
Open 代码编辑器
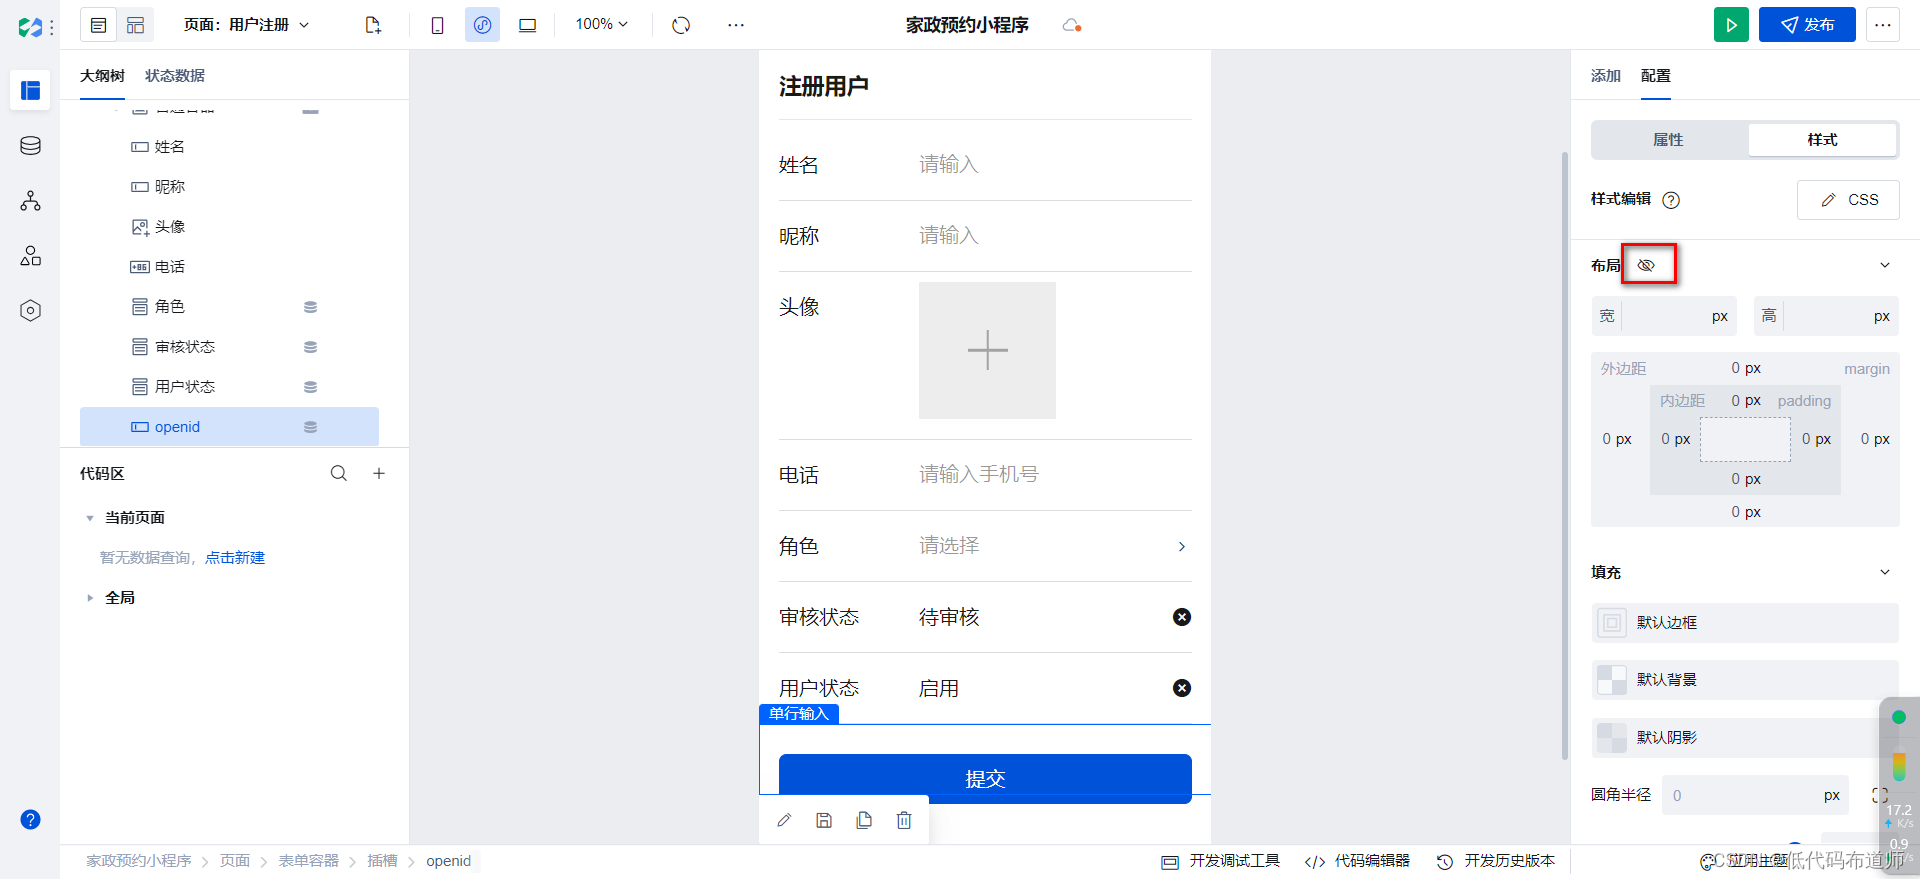pyautogui.click(x=1357, y=861)
